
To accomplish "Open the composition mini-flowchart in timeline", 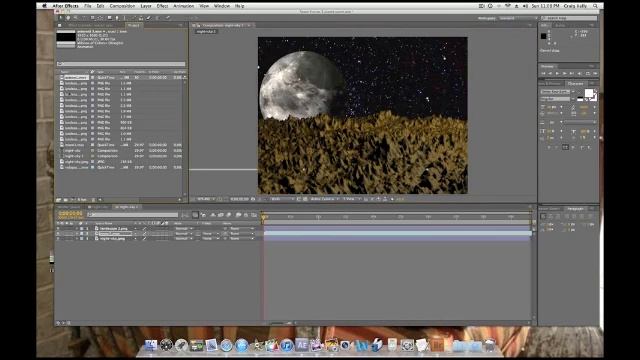I will 185,215.
